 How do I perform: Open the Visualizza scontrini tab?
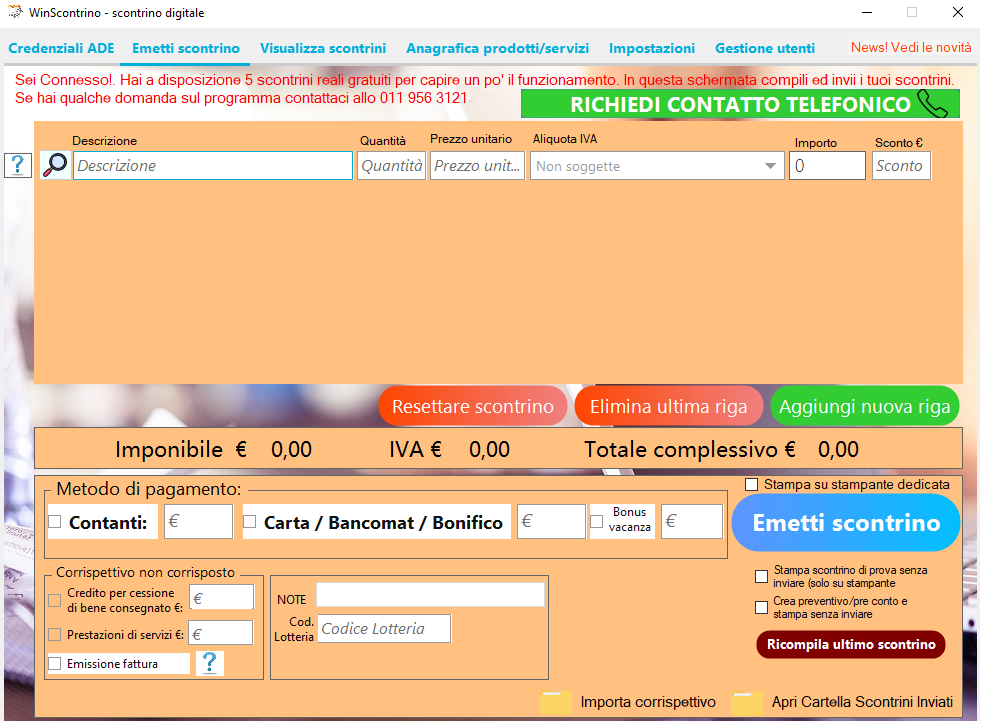point(323,48)
